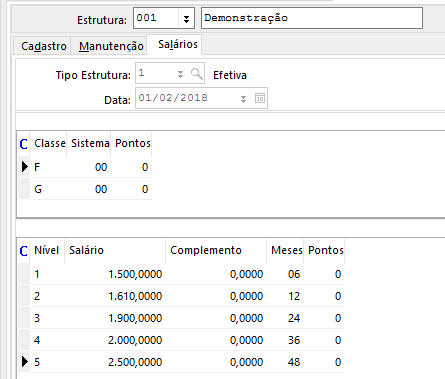This screenshot has height=379, width=445.
Task: Click Meses cell 24
Action: point(286,318)
